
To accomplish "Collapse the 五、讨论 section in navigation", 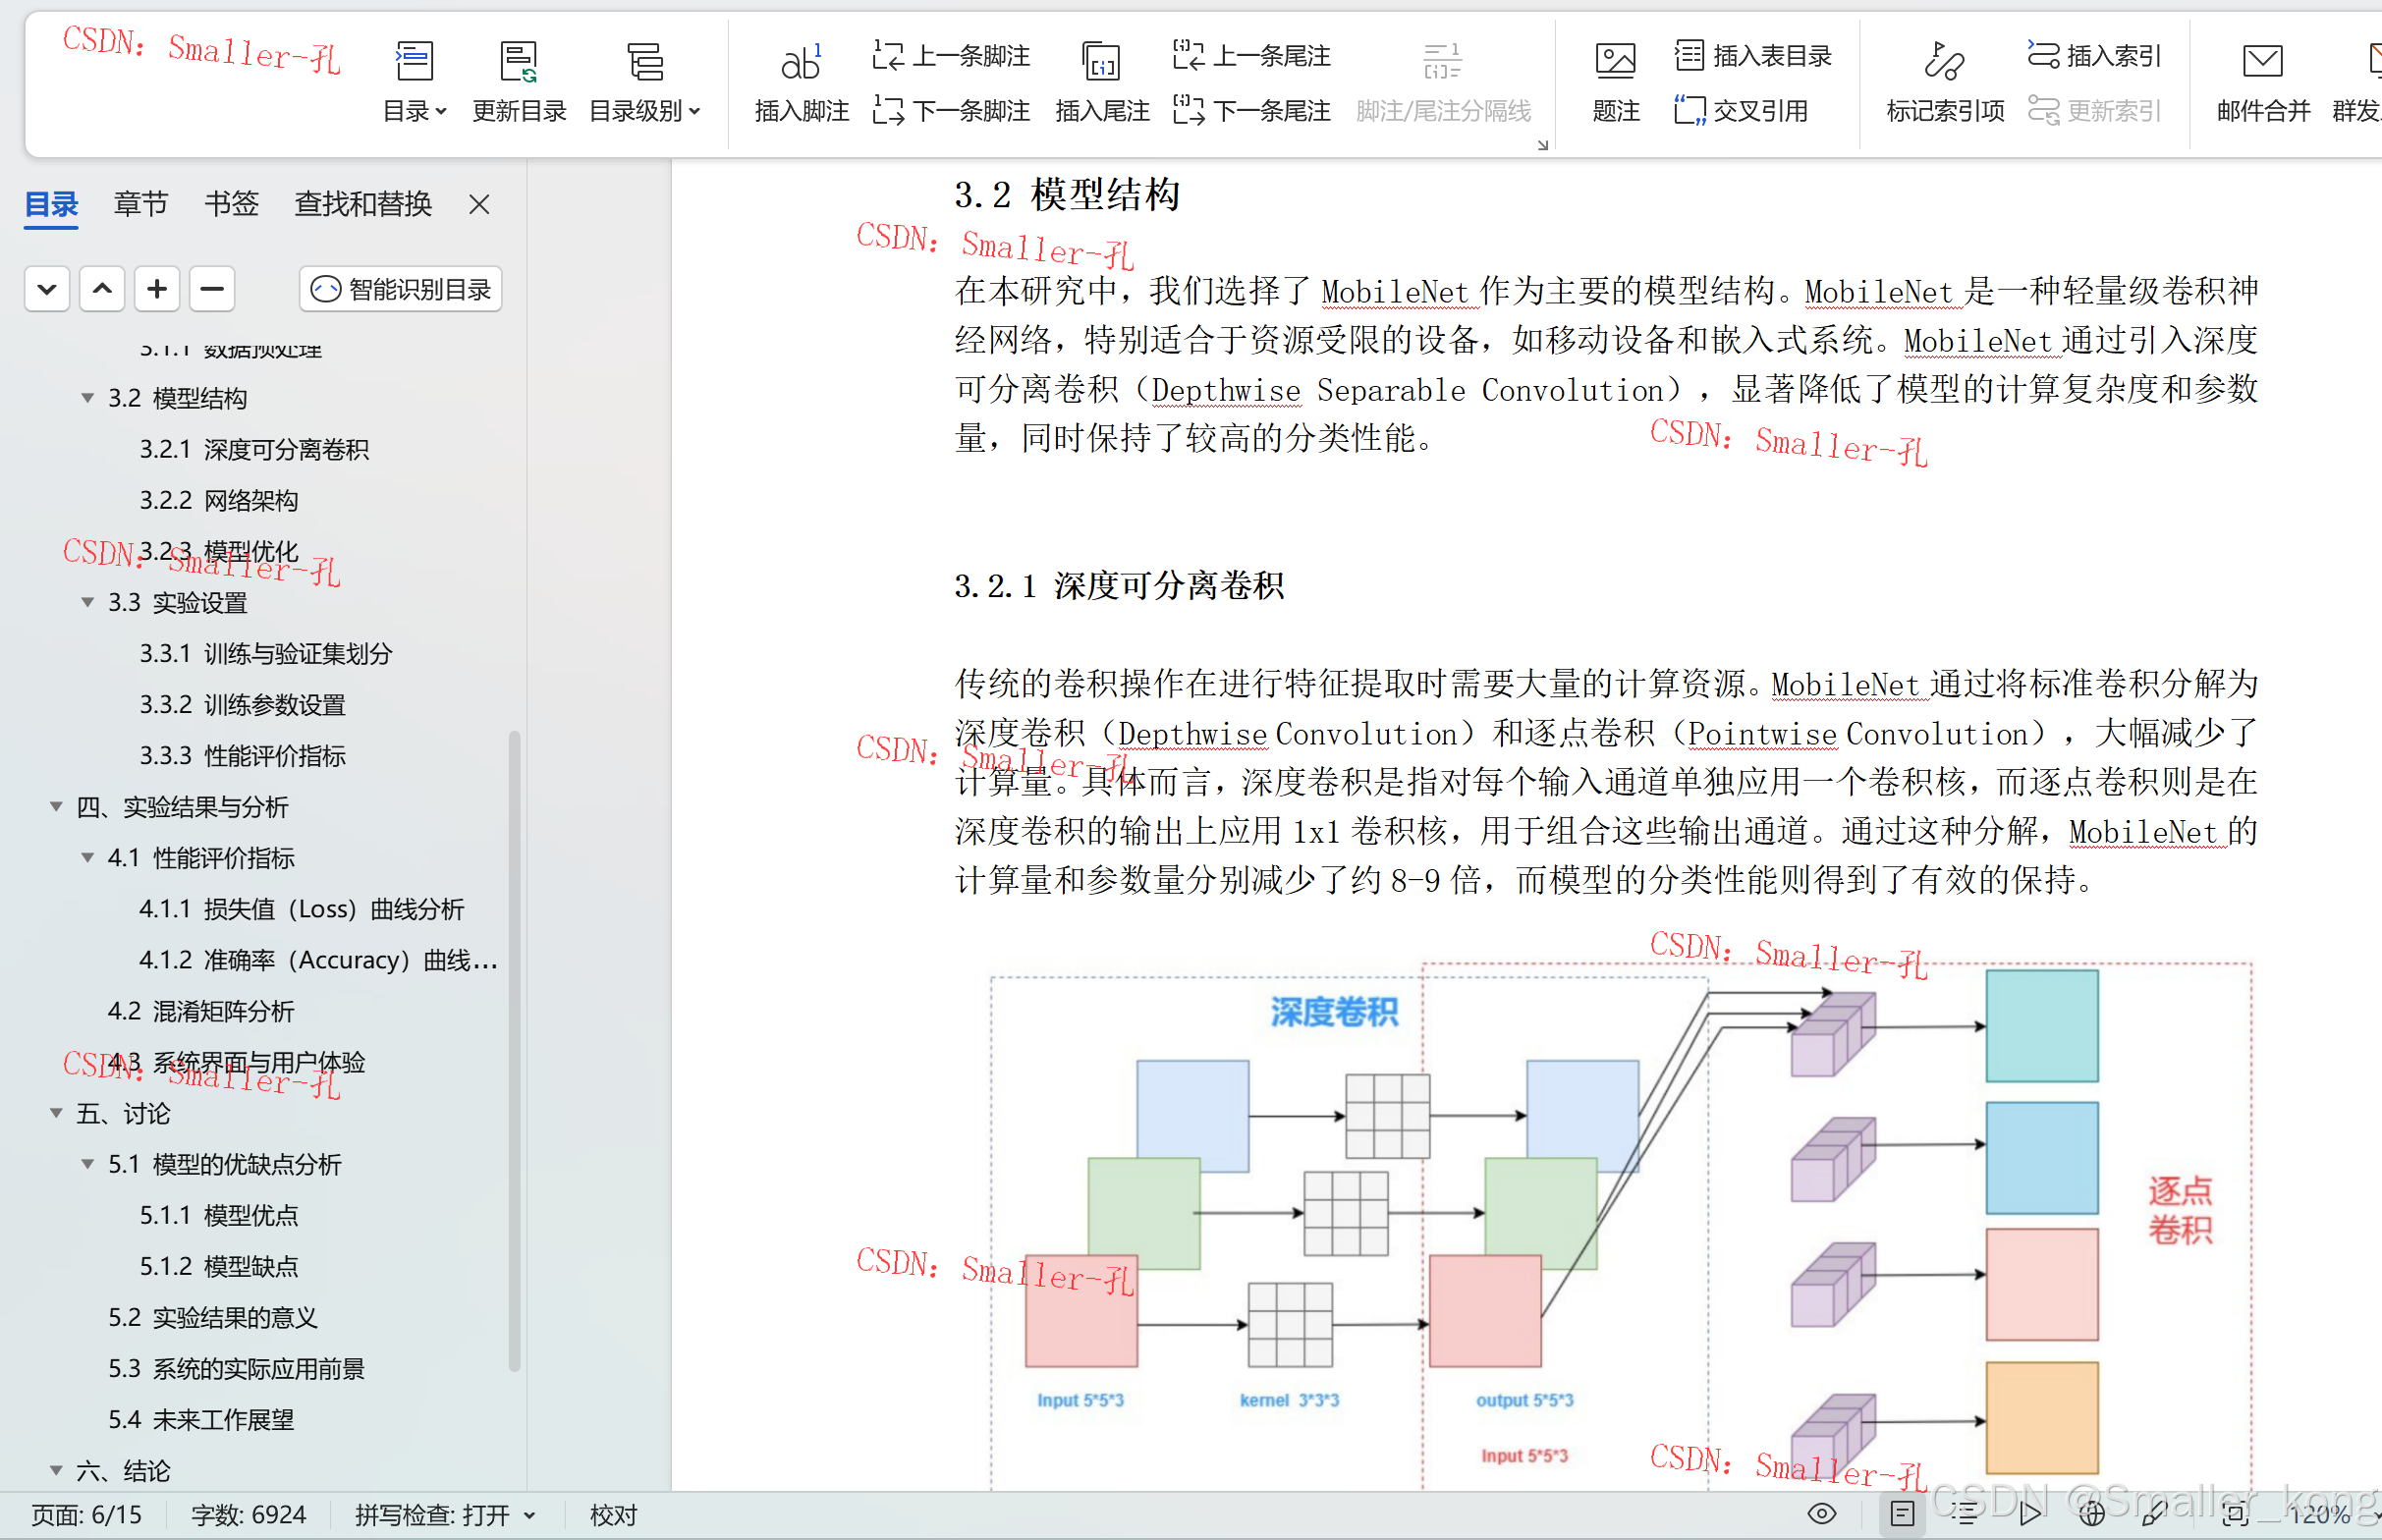I will click(56, 1113).
